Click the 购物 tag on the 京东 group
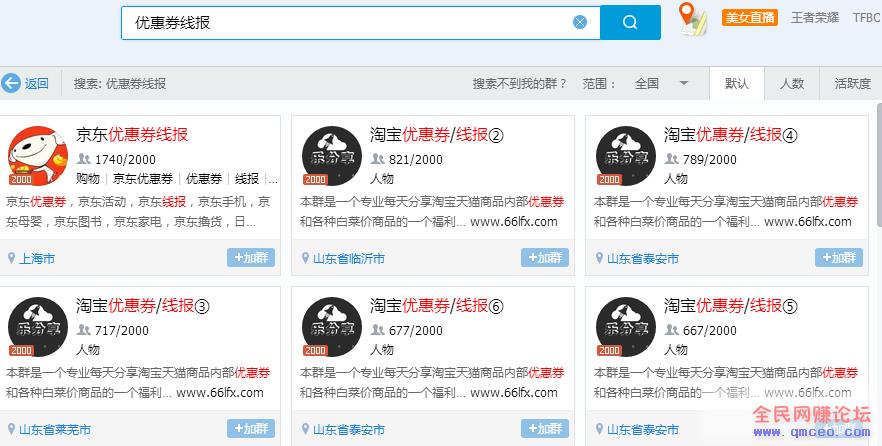Image resolution: width=882 pixels, height=446 pixels. (88, 179)
